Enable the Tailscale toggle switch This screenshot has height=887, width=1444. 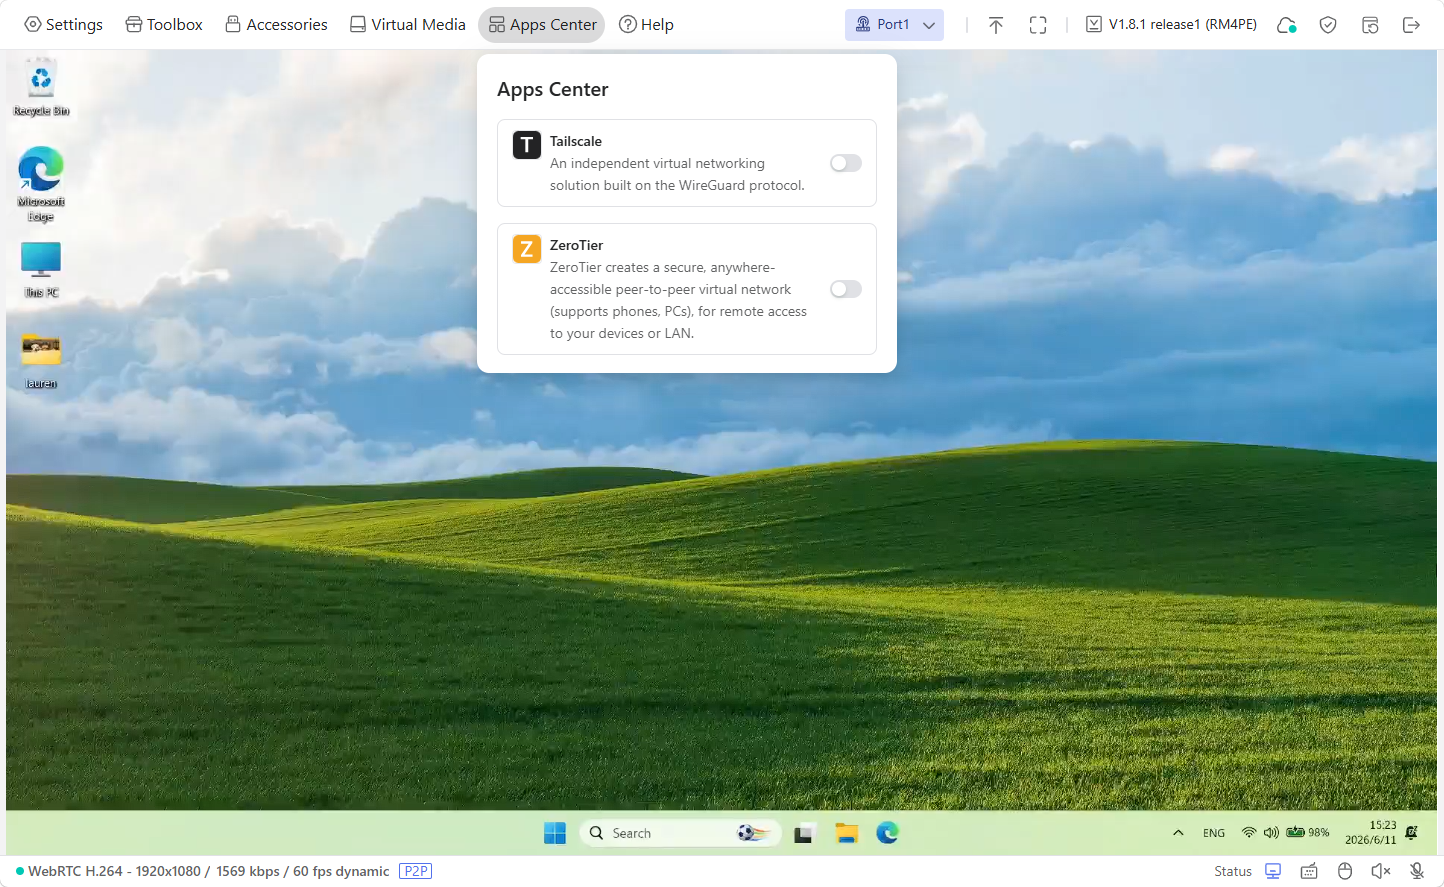tap(845, 163)
